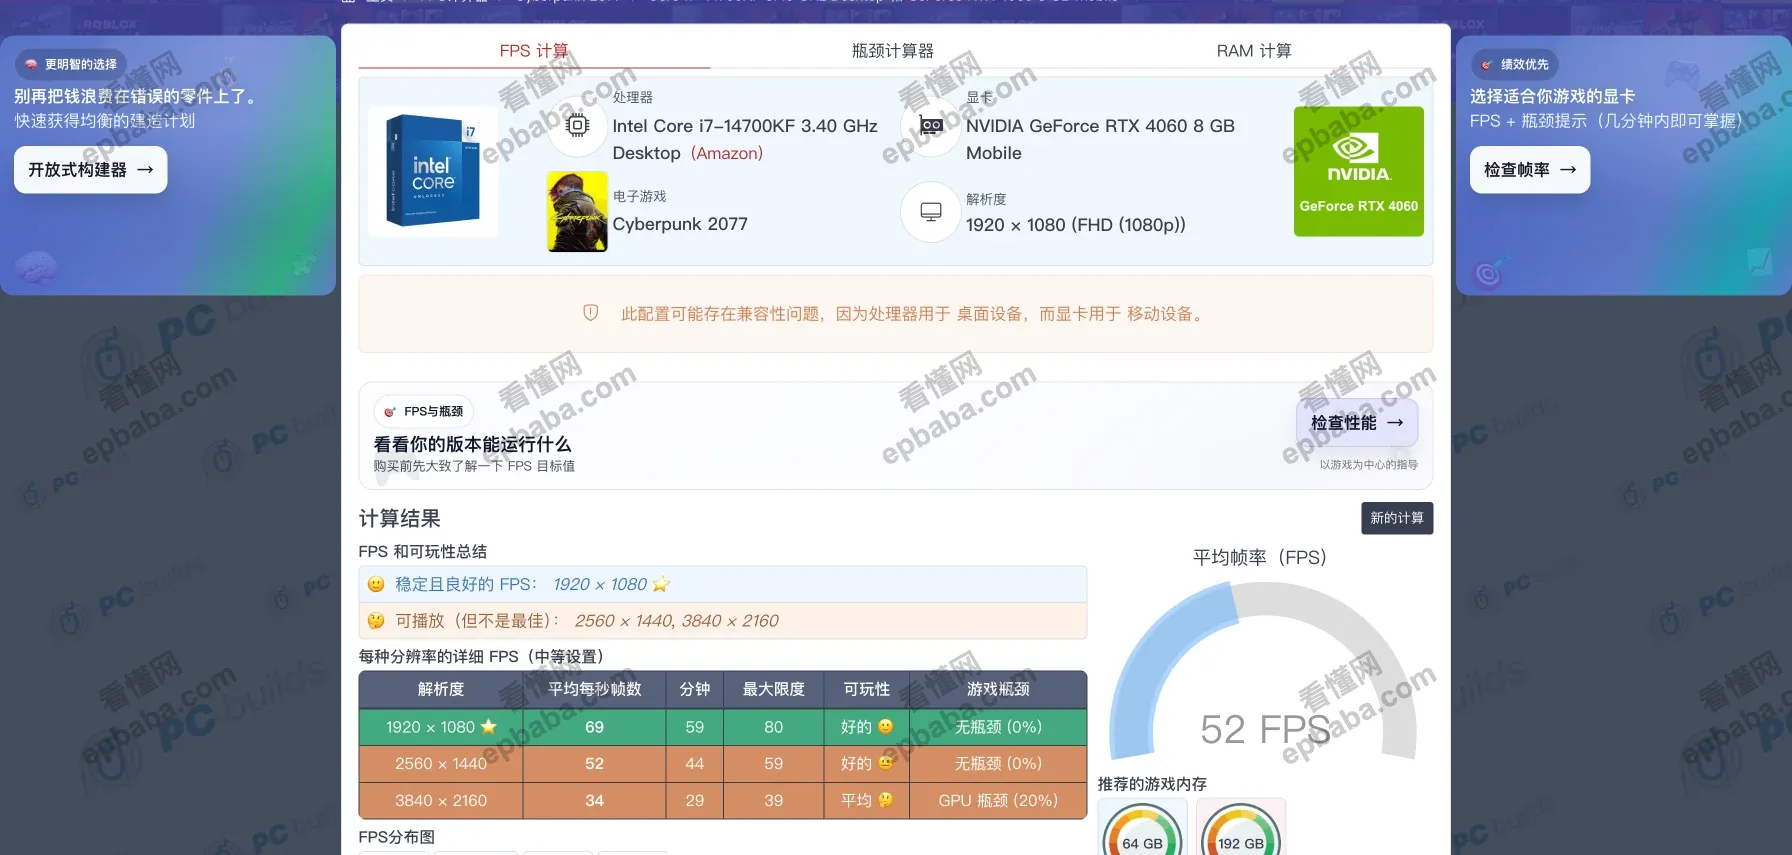This screenshot has width=1792, height=855.
Task: Click the graphics card icon
Action: tap(931, 125)
